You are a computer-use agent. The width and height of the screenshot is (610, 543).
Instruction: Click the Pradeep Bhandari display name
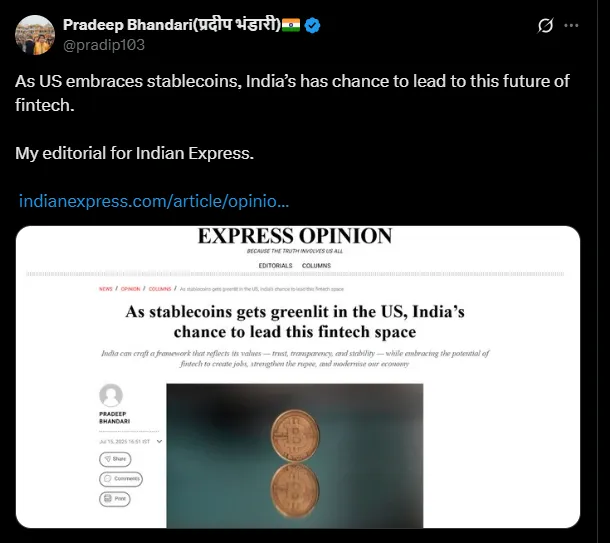point(170,25)
